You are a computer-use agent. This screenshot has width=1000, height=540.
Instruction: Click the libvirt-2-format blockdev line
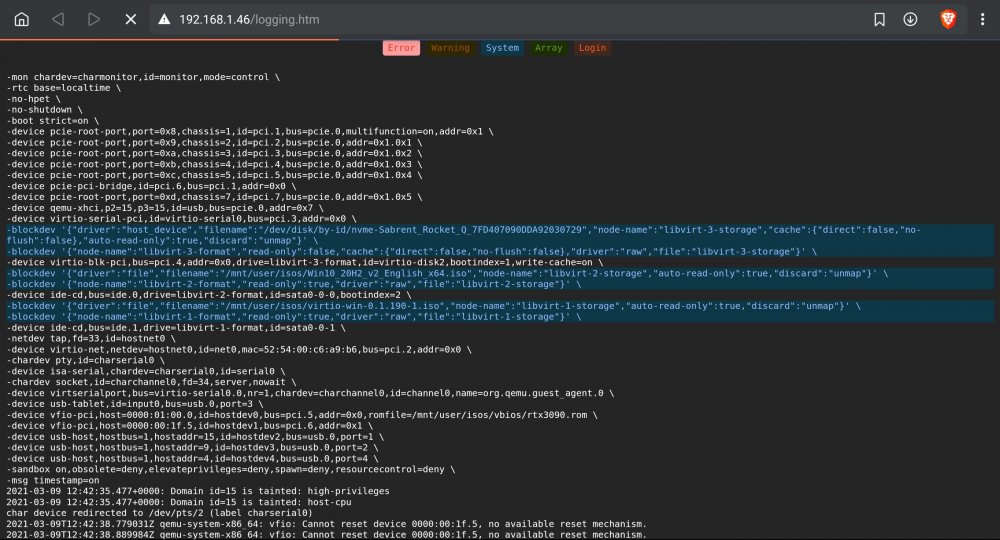point(500,284)
